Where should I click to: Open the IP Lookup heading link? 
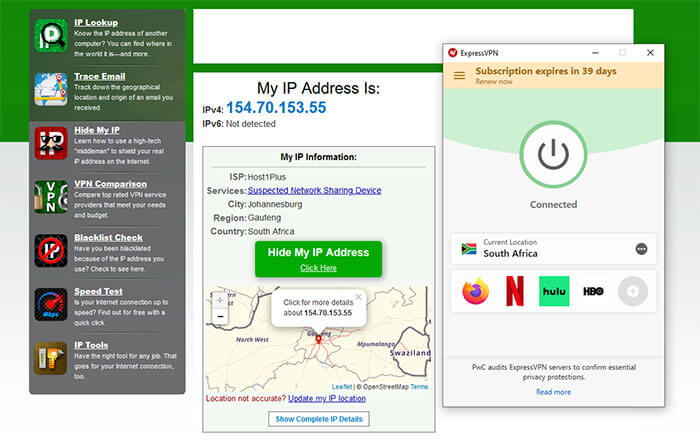click(x=96, y=22)
